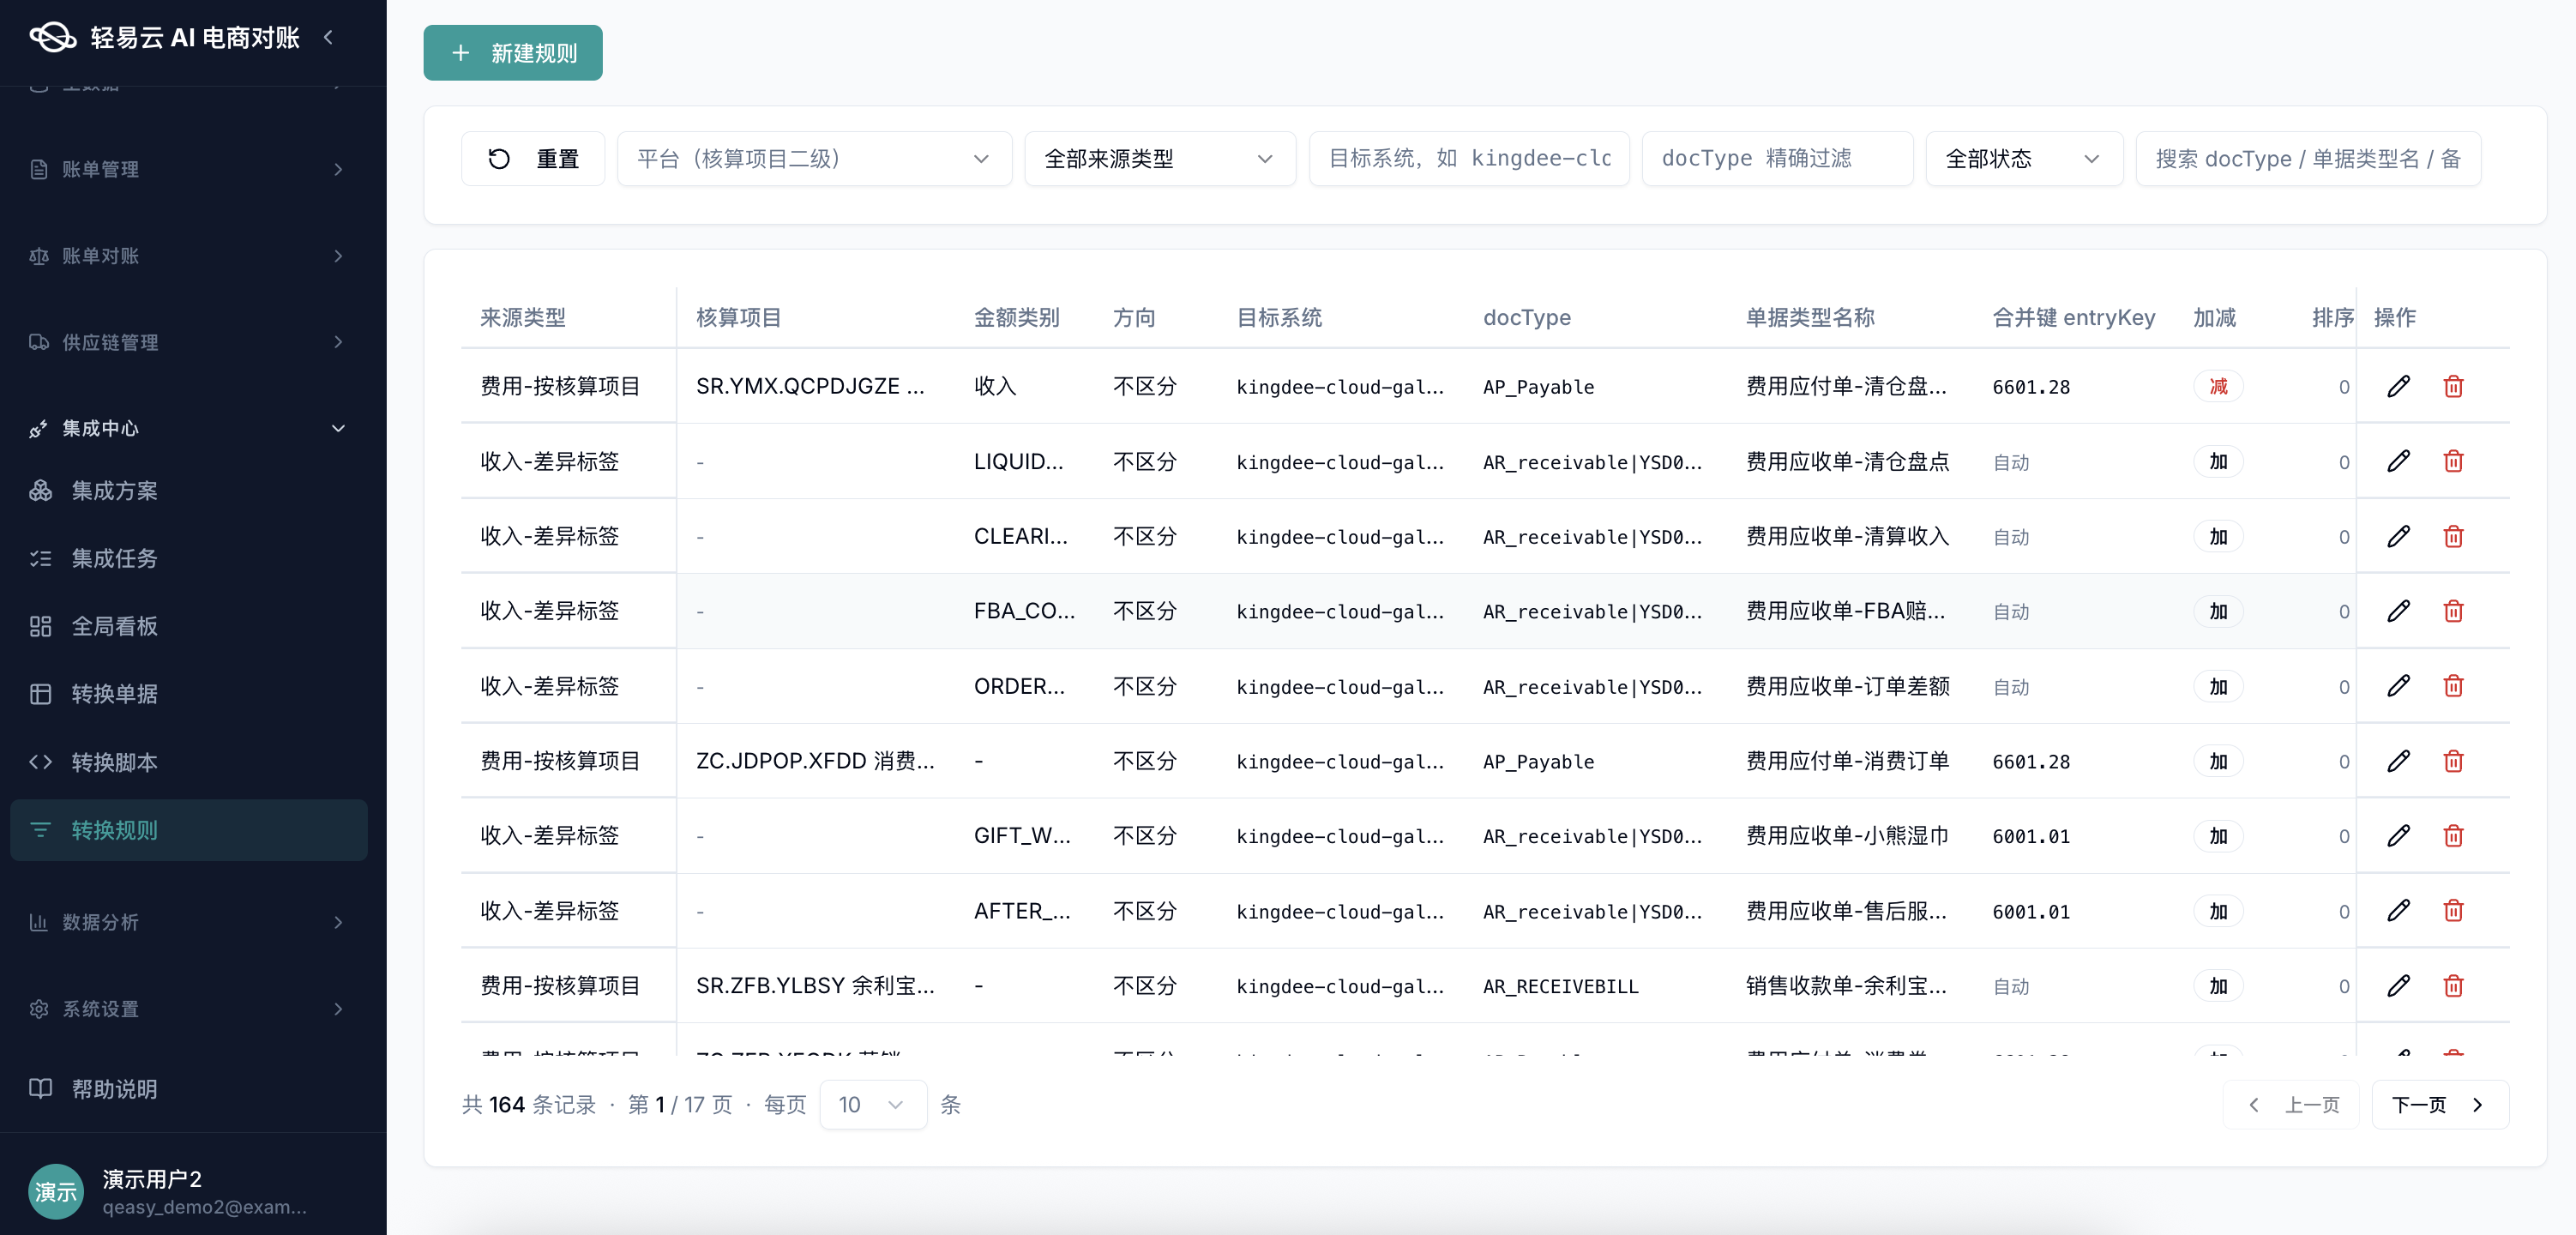2576x1235 pixels.
Task: Edit the 费用应付单-清仓盘 rule row
Action: click(2398, 386)
